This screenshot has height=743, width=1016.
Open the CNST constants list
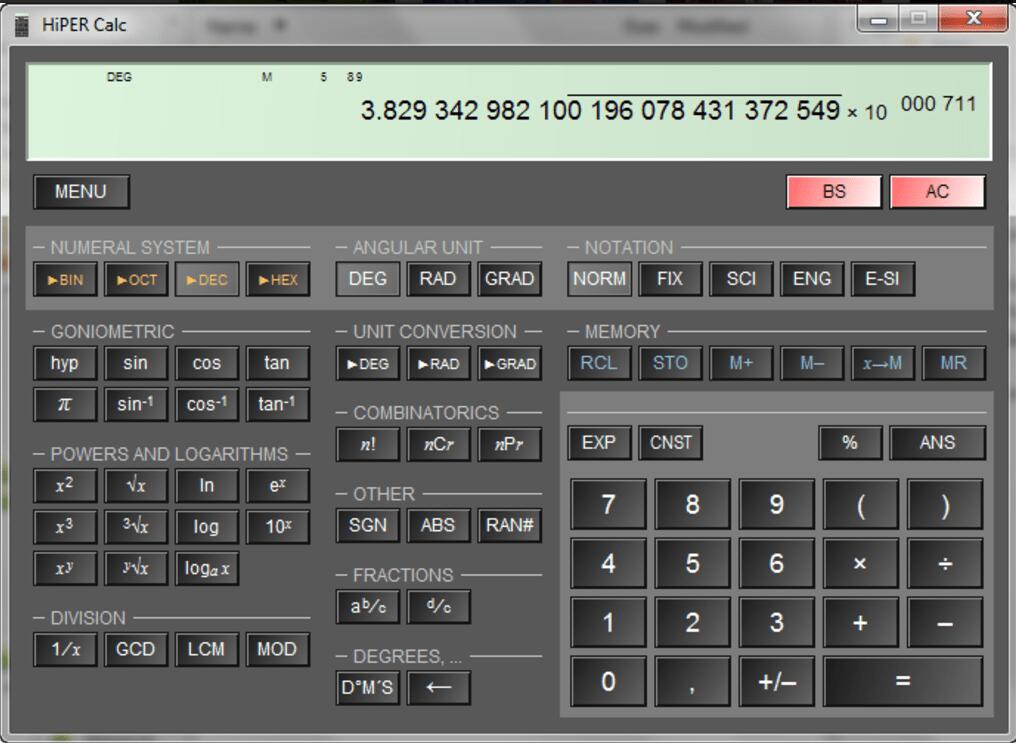(670, 442)
